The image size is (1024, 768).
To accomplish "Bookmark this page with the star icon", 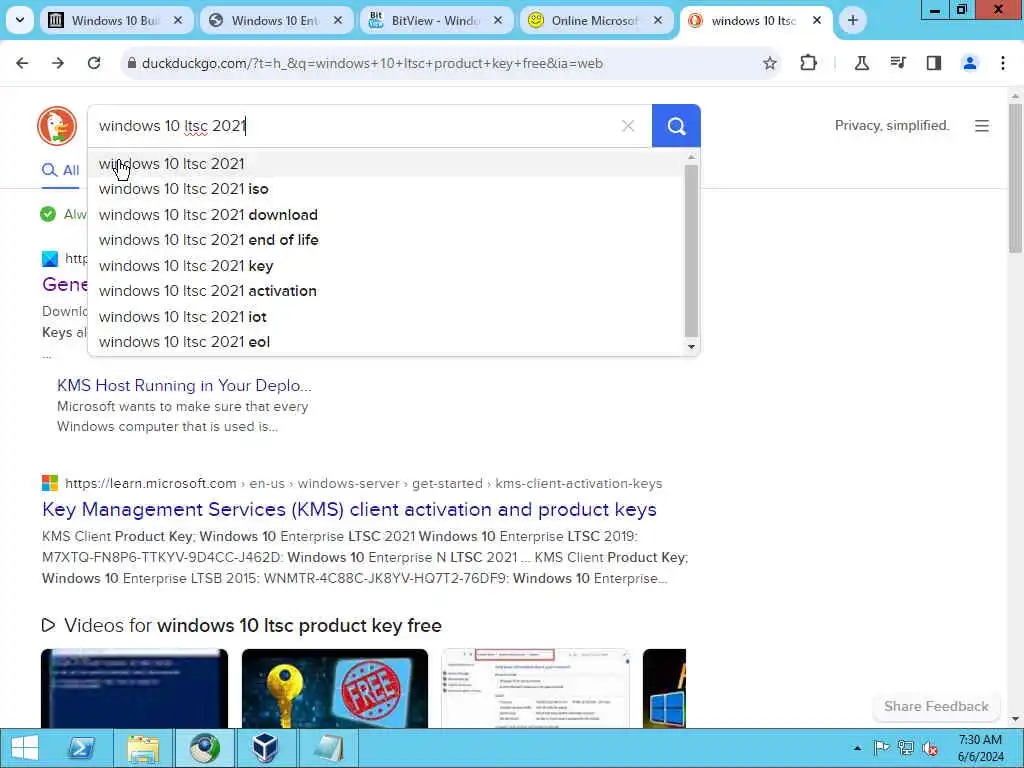I will 770,63.
